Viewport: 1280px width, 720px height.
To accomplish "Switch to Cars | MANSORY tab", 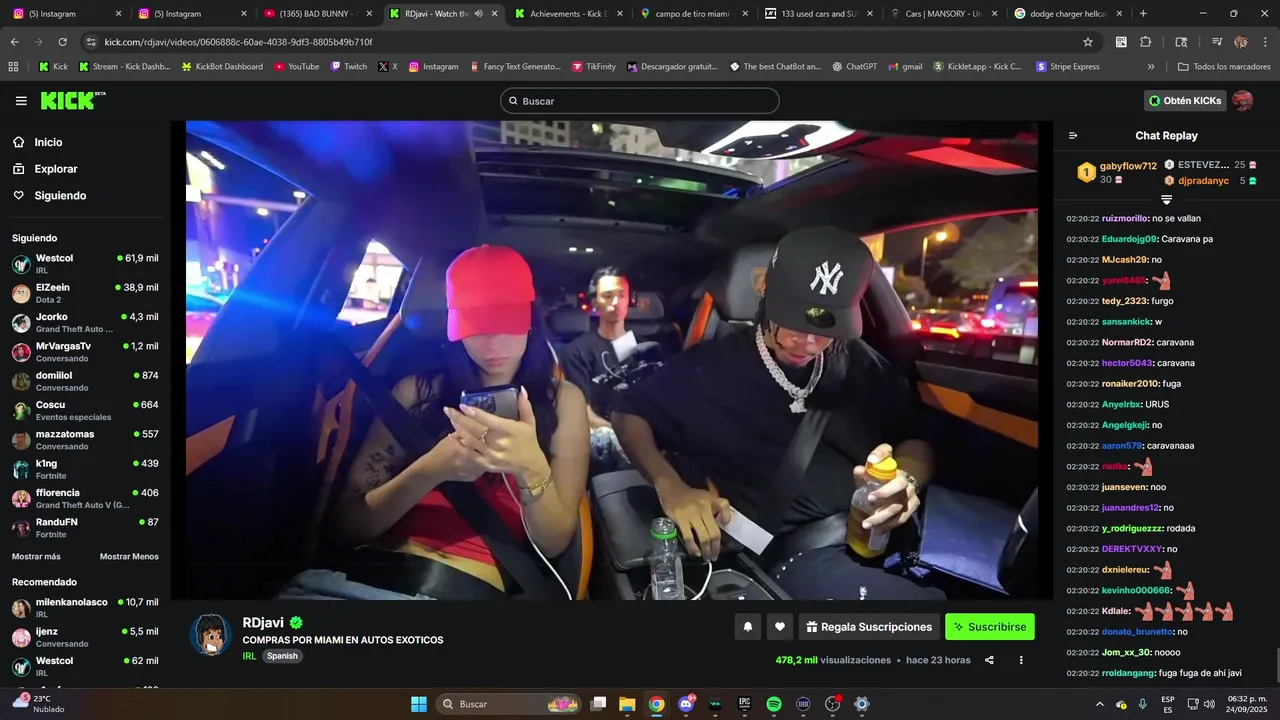I will point(943,14).
